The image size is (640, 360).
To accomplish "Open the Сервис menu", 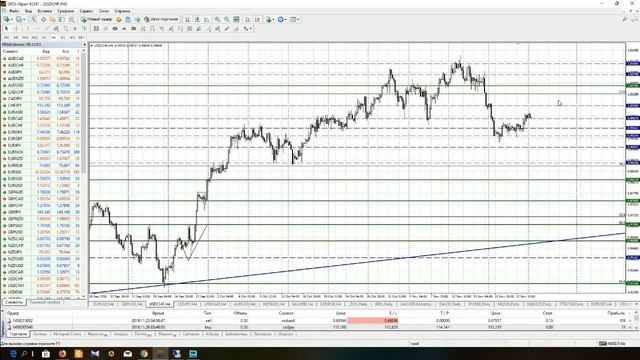I will 86,11.
